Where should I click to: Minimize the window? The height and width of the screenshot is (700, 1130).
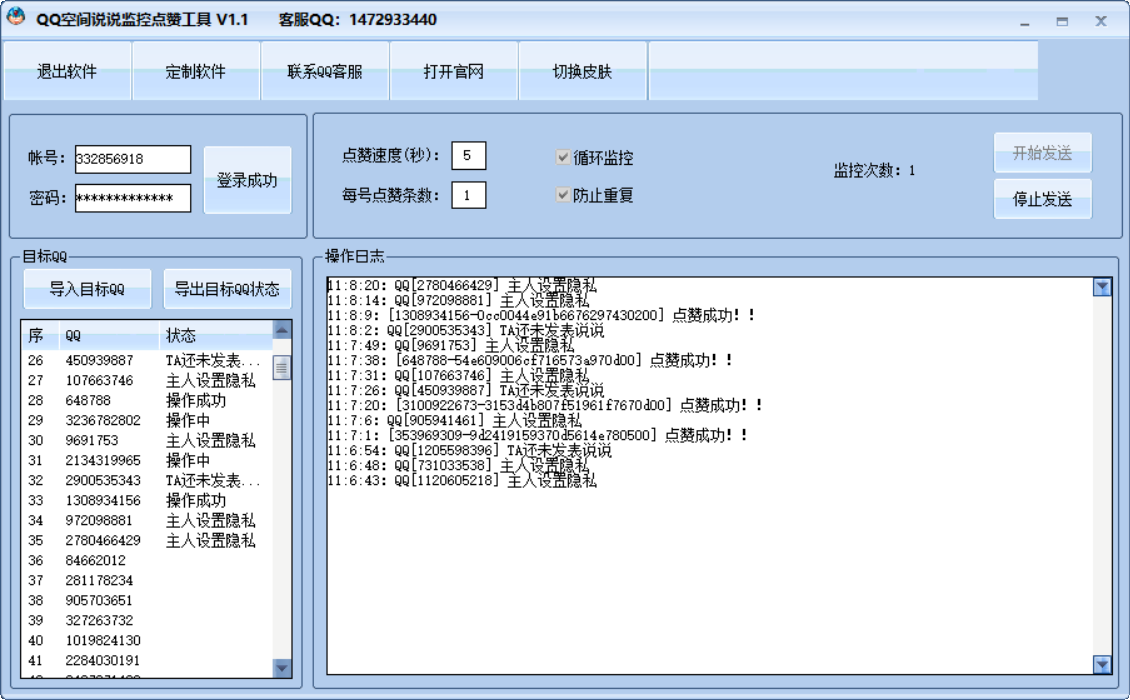(1025, 22)
